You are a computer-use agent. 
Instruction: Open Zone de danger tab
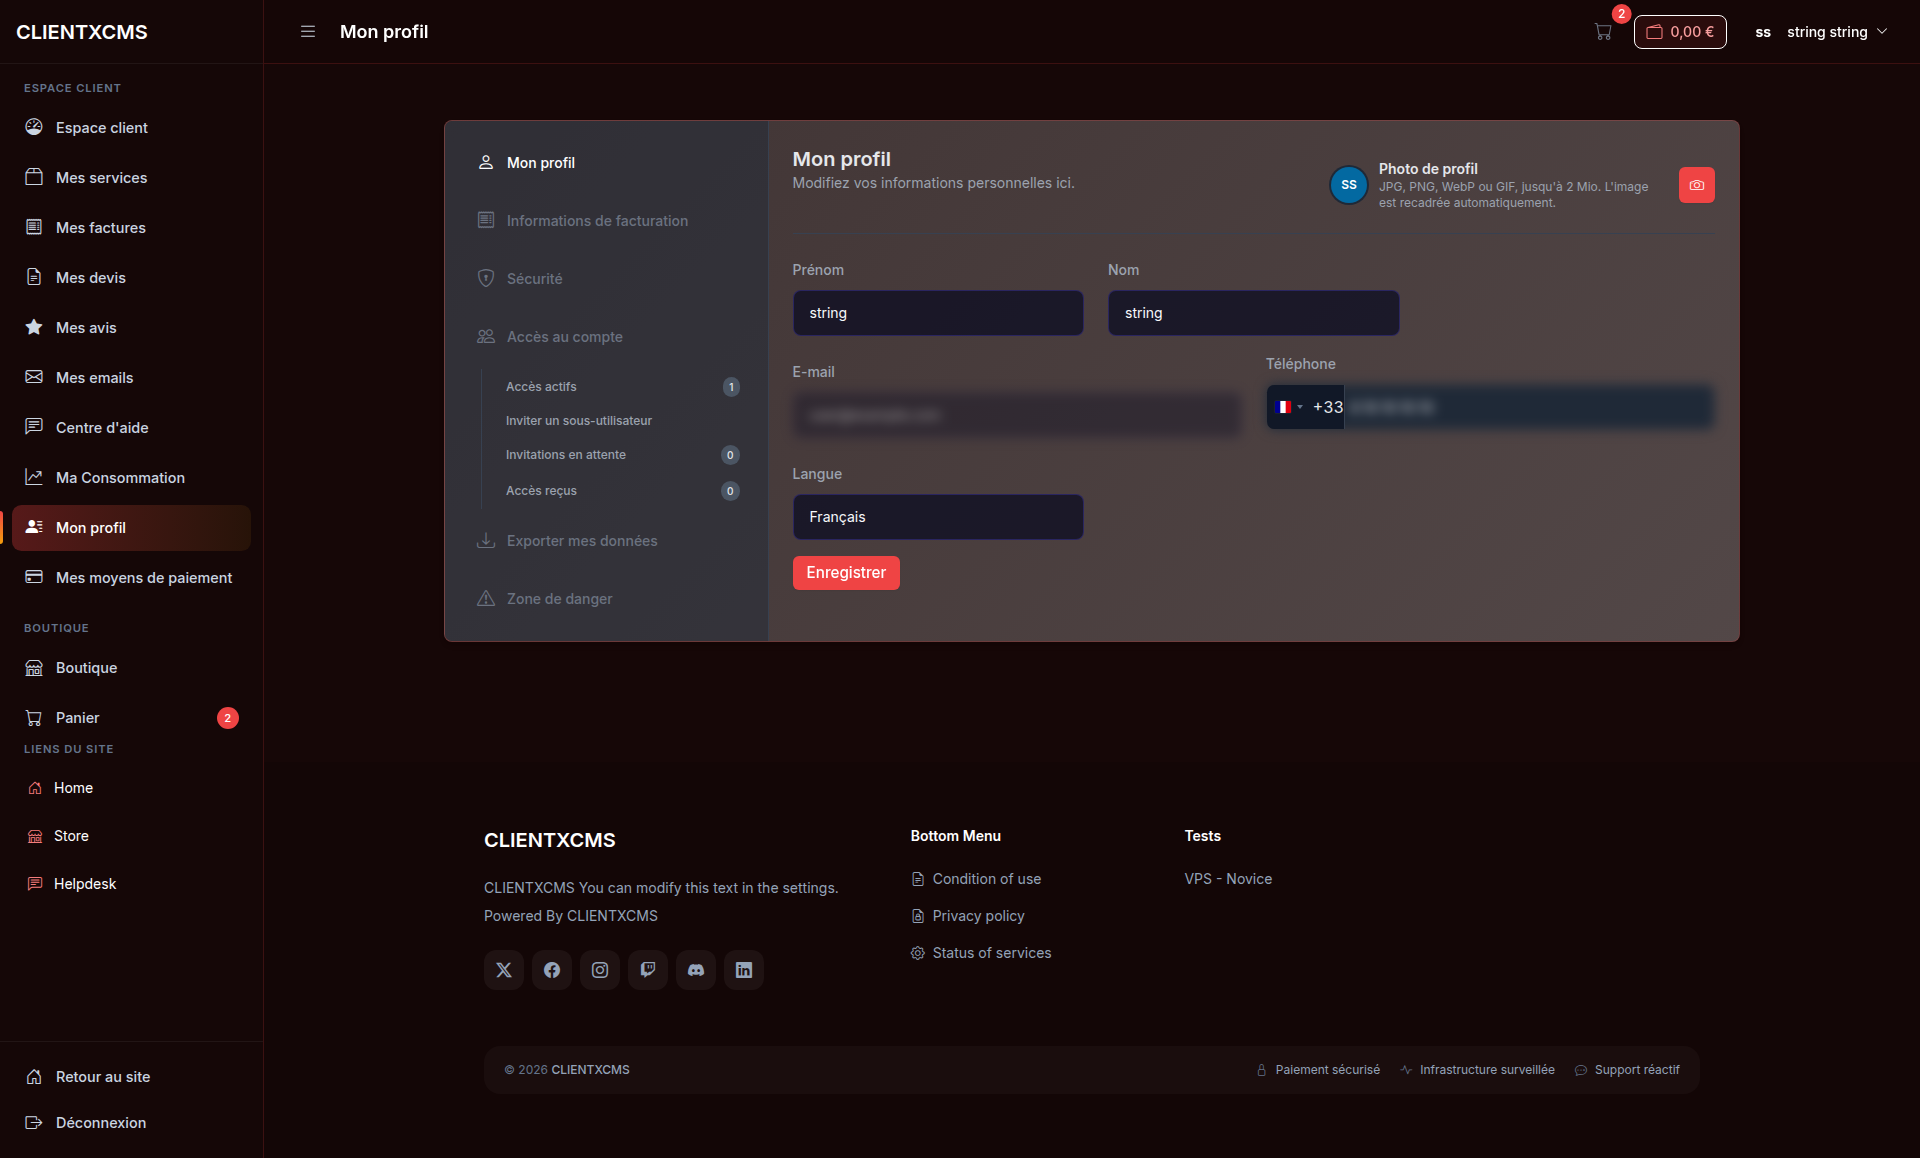(x=606, y=599)
